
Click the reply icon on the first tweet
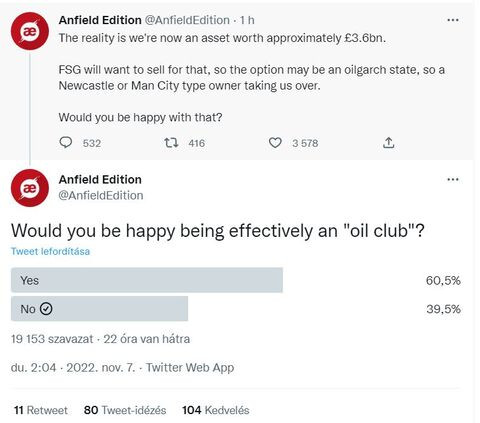pos(66,143)
